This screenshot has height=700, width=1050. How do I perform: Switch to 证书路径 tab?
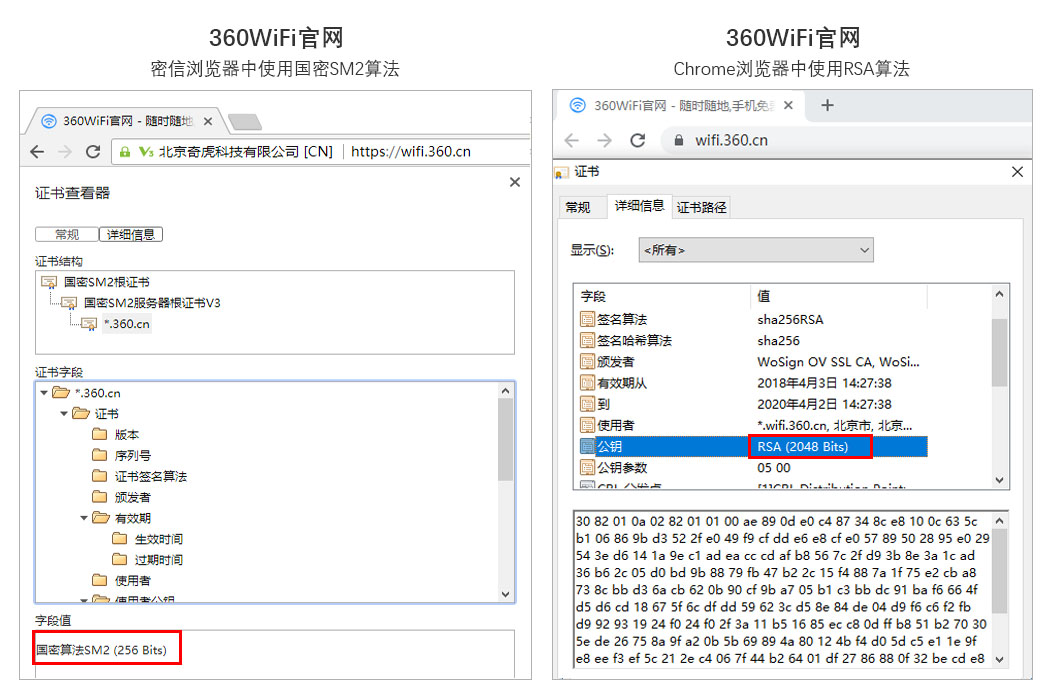(701, 207)
